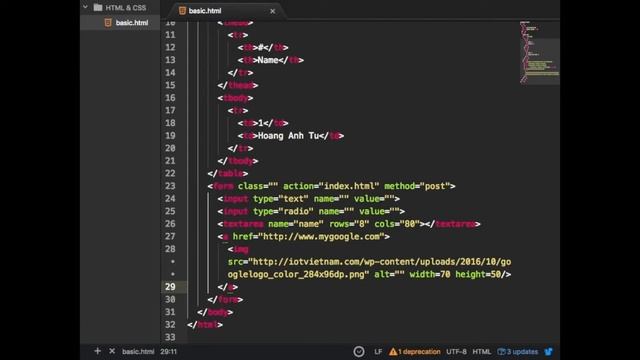Click the HTML file icon beside basic.html in sidebar
This screenshot has height=360, width=640.
(x=108, y=22)
